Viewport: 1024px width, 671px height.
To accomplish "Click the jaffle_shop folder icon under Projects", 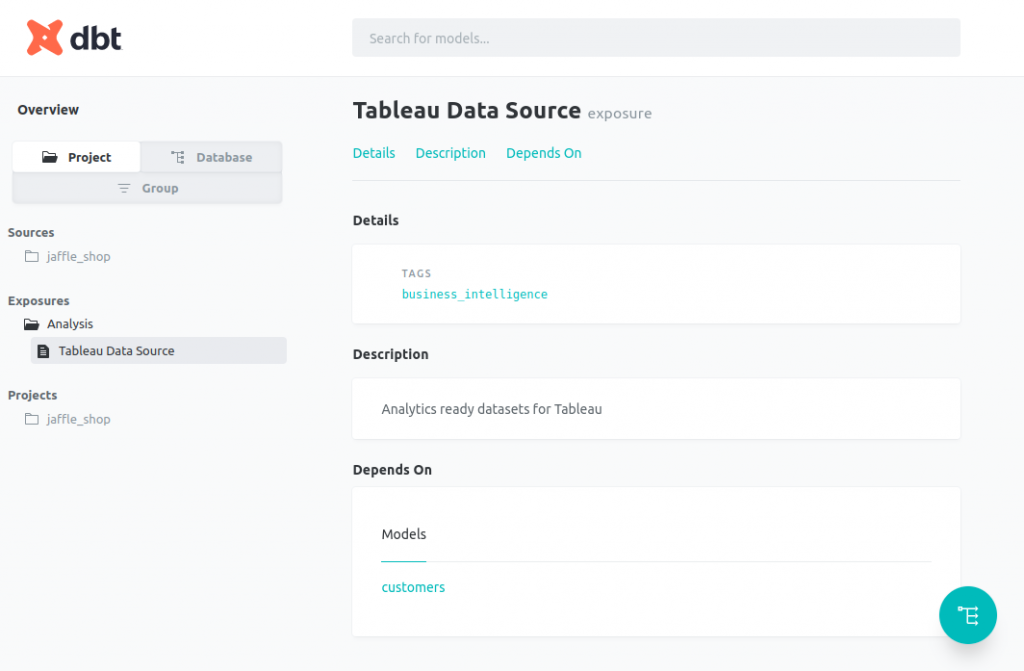I will (x=32, y=419).
